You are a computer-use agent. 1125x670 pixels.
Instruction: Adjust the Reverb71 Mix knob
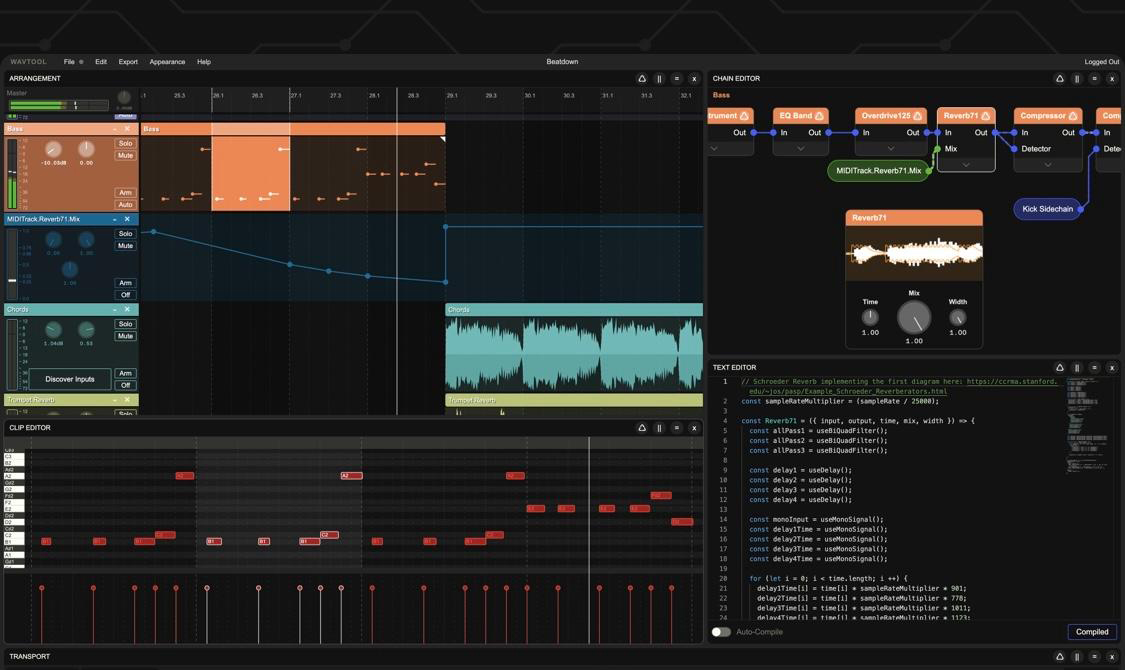pyautogui.click(x=914, y=317)
